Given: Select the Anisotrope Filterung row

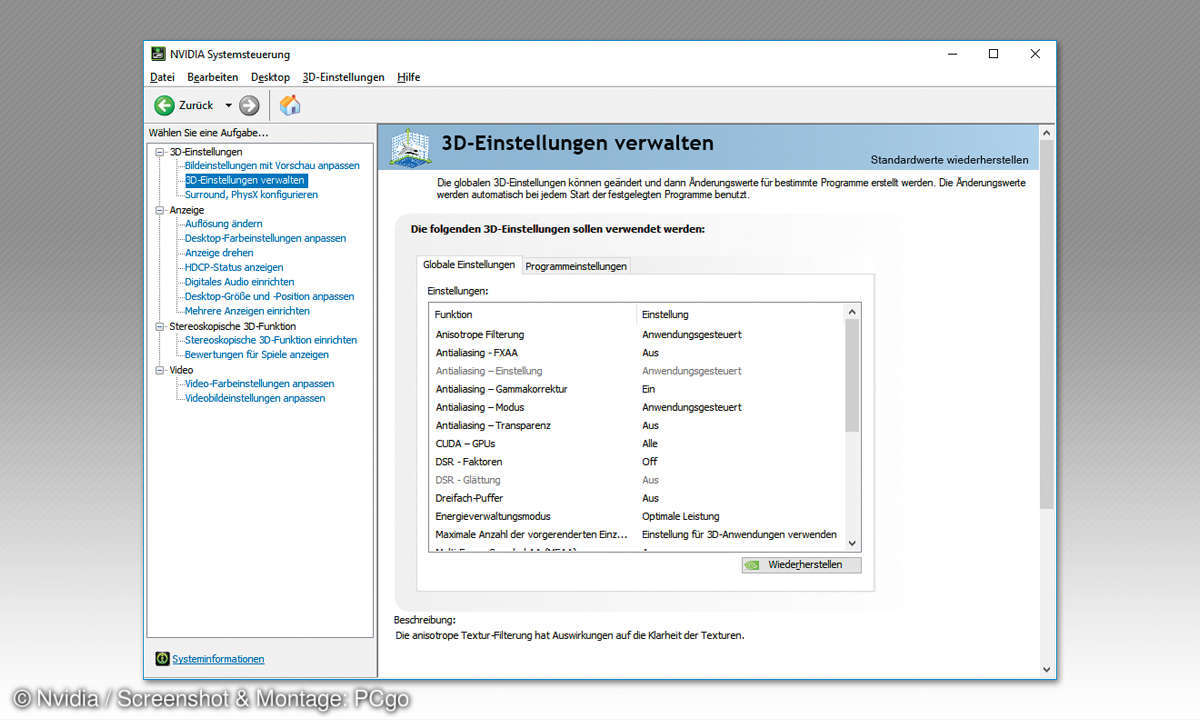Looking at the screenshot, I should pos(637,334).
